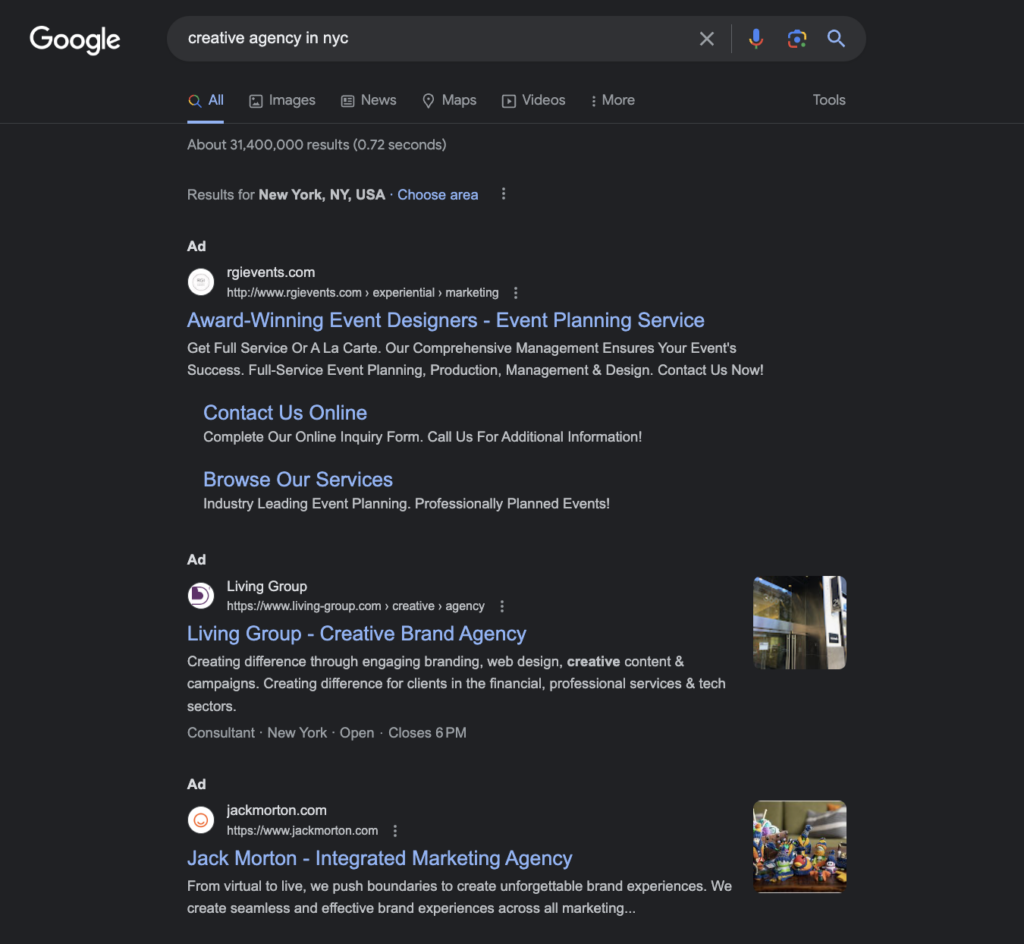Open three-dot menu beside living-group.com URL
Screen dimensions: 1024x944
pyautogui.click(x=502, y=606)
